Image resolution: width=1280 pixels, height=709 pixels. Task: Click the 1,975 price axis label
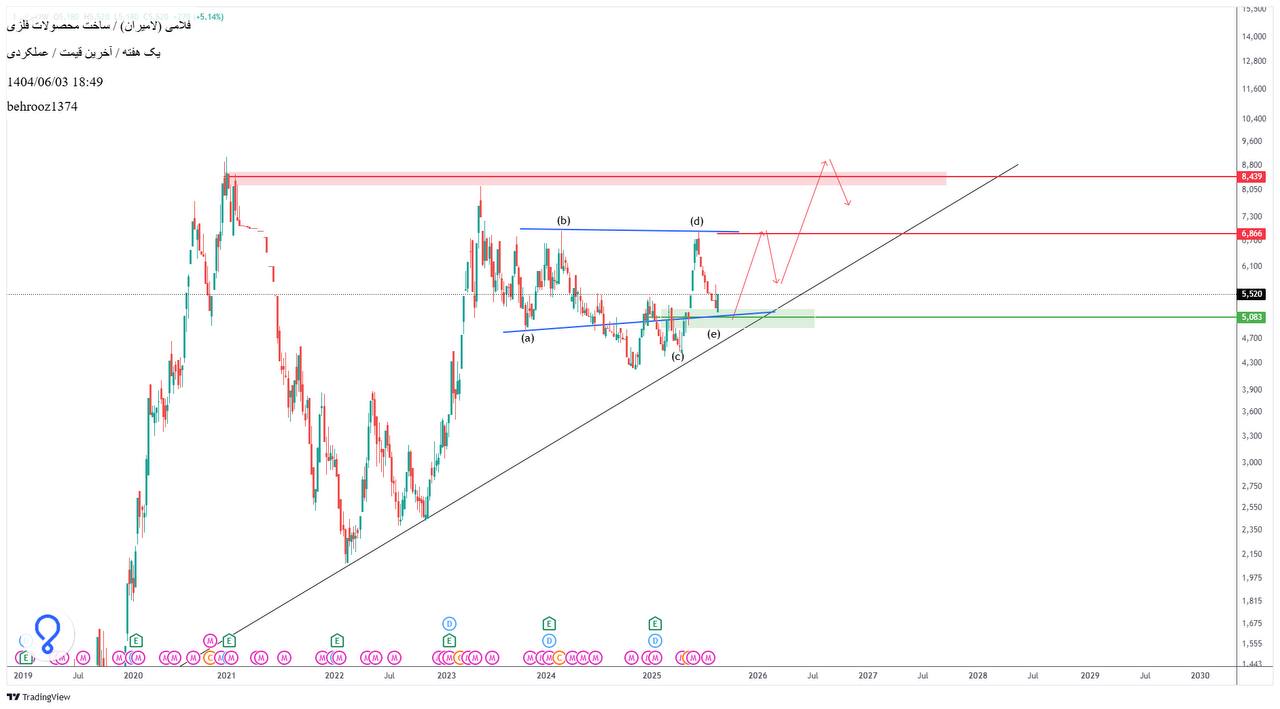(x=1254, y=577)
